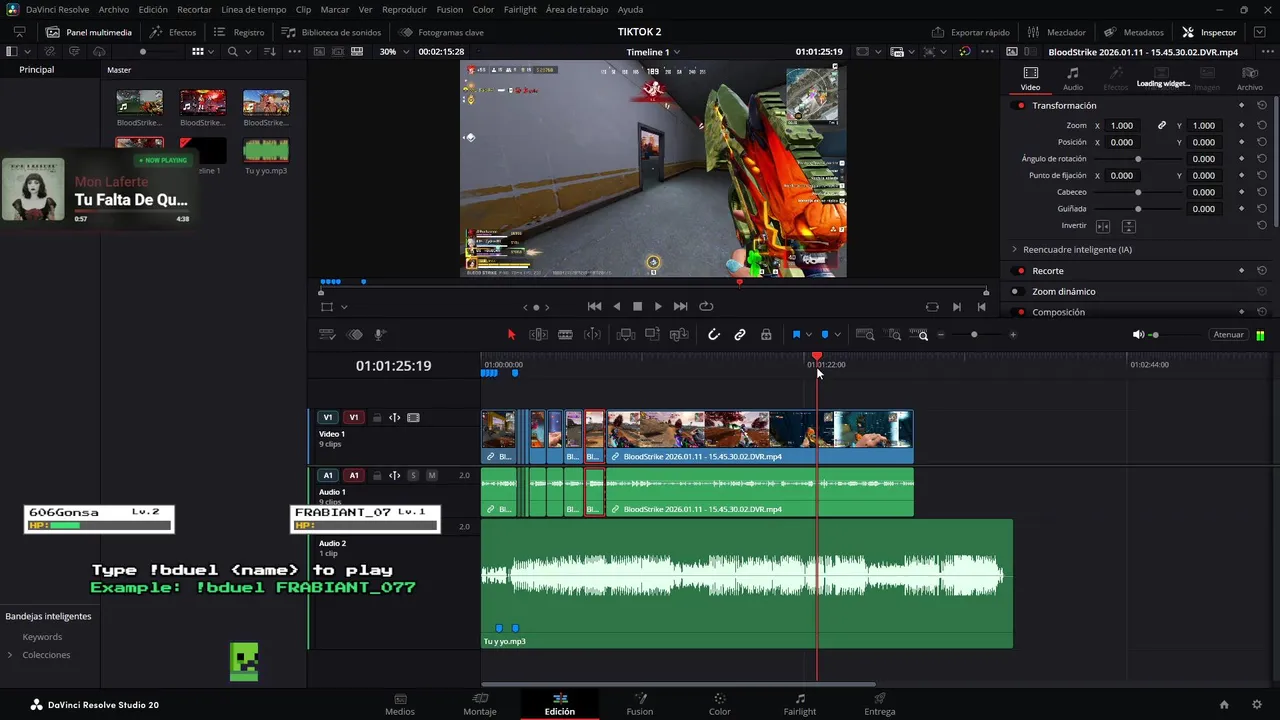This screenshot has width=1280, height=720.
Task: Toggle the Inspector panel
Action: 1209,32
